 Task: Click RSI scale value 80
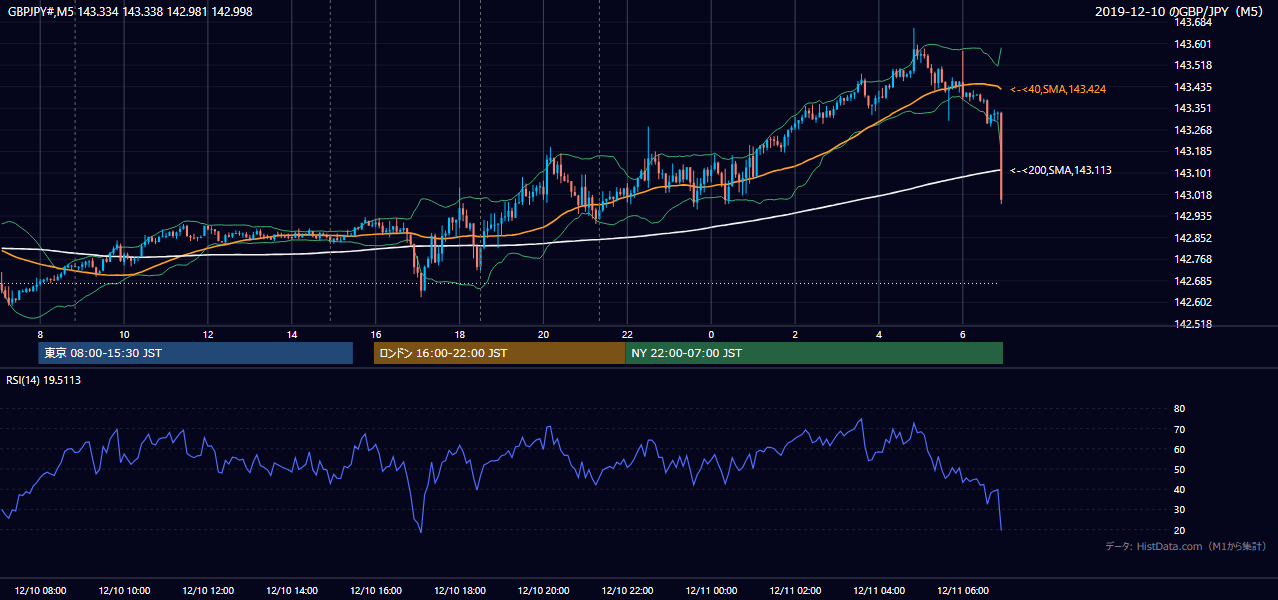tap(1180, 409)
